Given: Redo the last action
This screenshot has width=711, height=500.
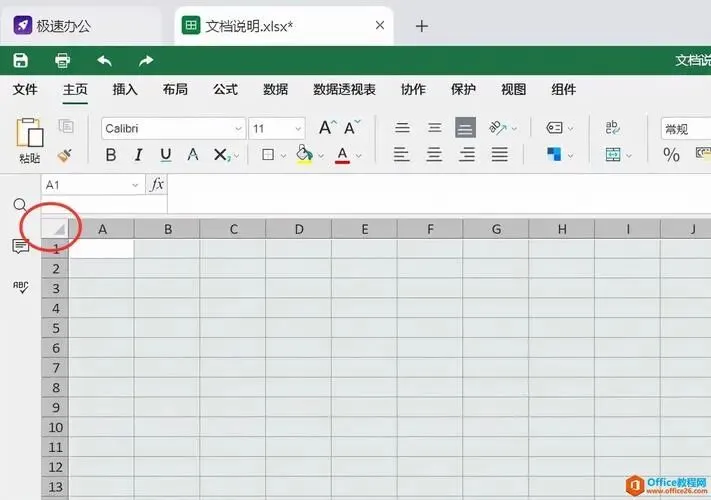Looking at the screenshot, I should [x=146, y=60].
